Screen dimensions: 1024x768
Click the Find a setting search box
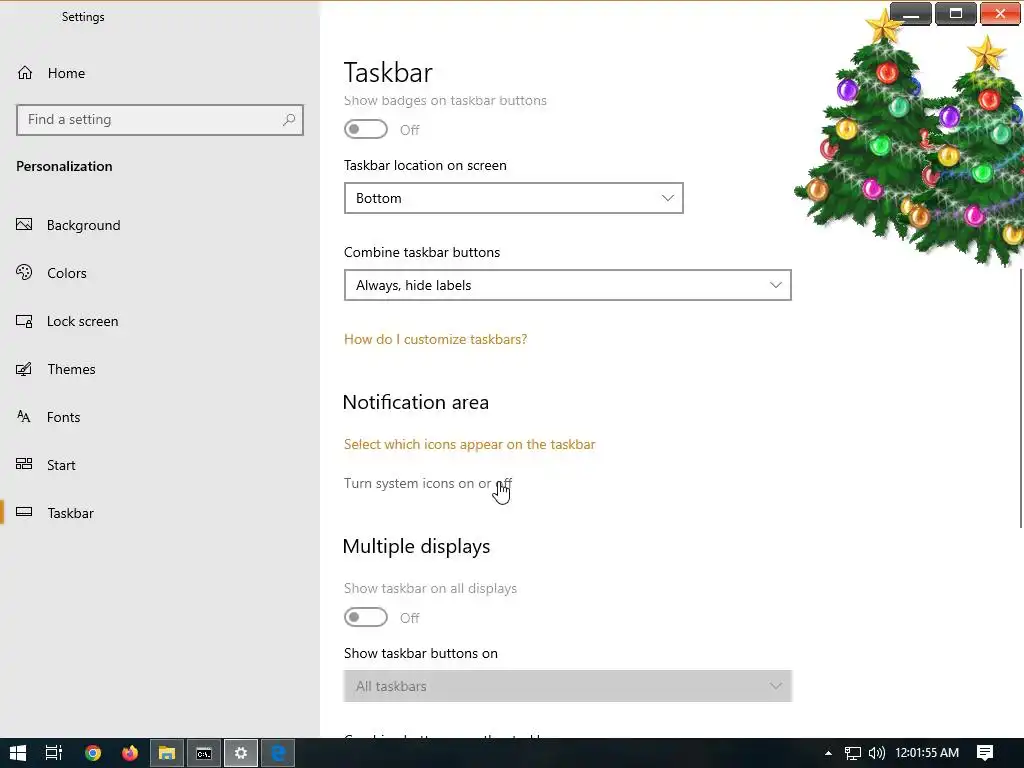click(160, 120)
